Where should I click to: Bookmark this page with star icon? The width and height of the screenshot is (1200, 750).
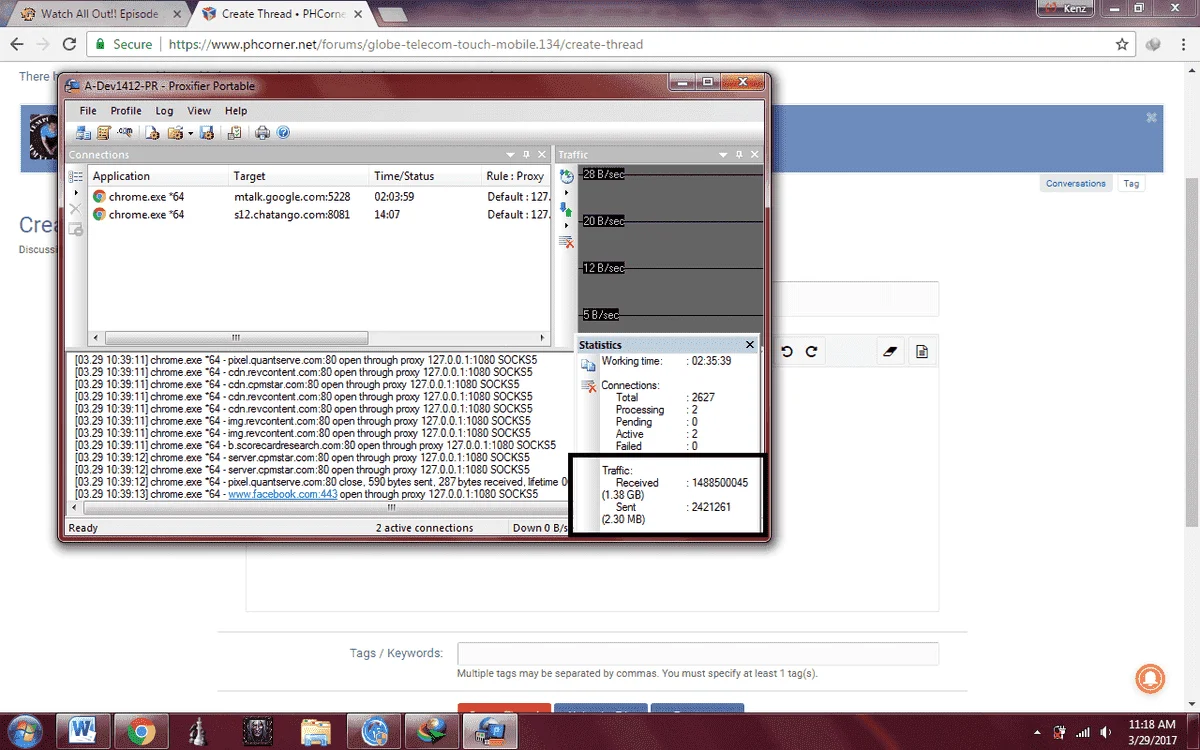[x=1122, y=45]
